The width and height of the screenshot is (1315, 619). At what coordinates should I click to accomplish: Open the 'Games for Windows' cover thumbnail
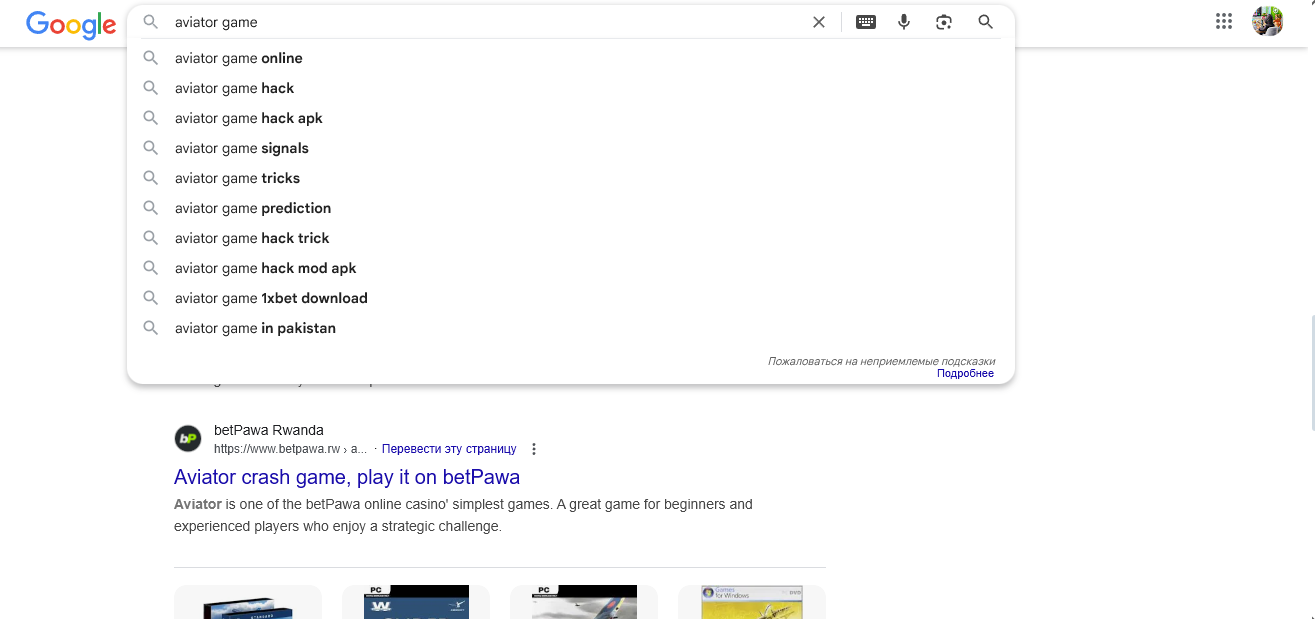click(752, 602)
